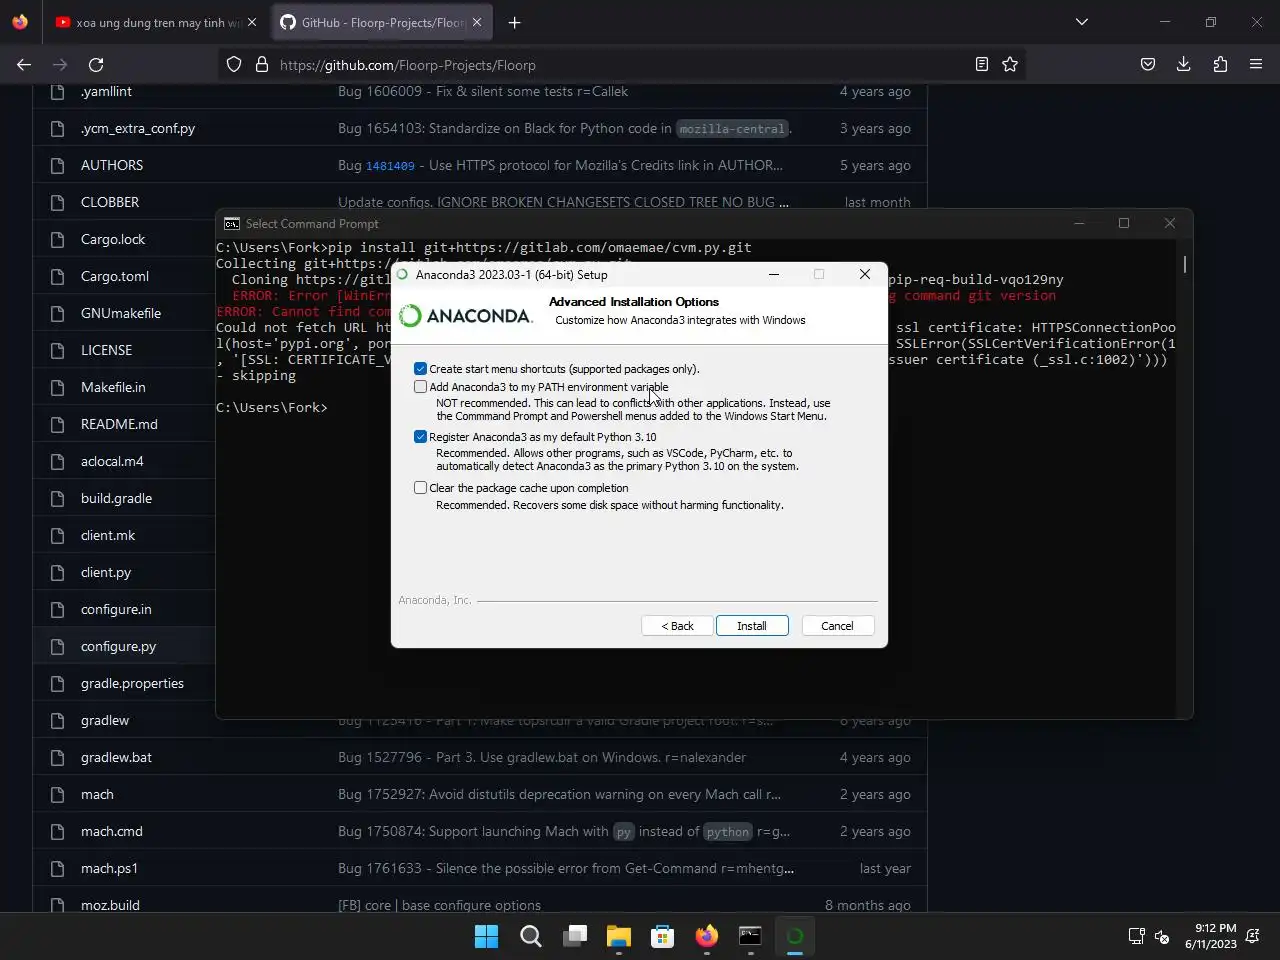
Task: Close the YouTube browser tab
Action: click(251, 22)
